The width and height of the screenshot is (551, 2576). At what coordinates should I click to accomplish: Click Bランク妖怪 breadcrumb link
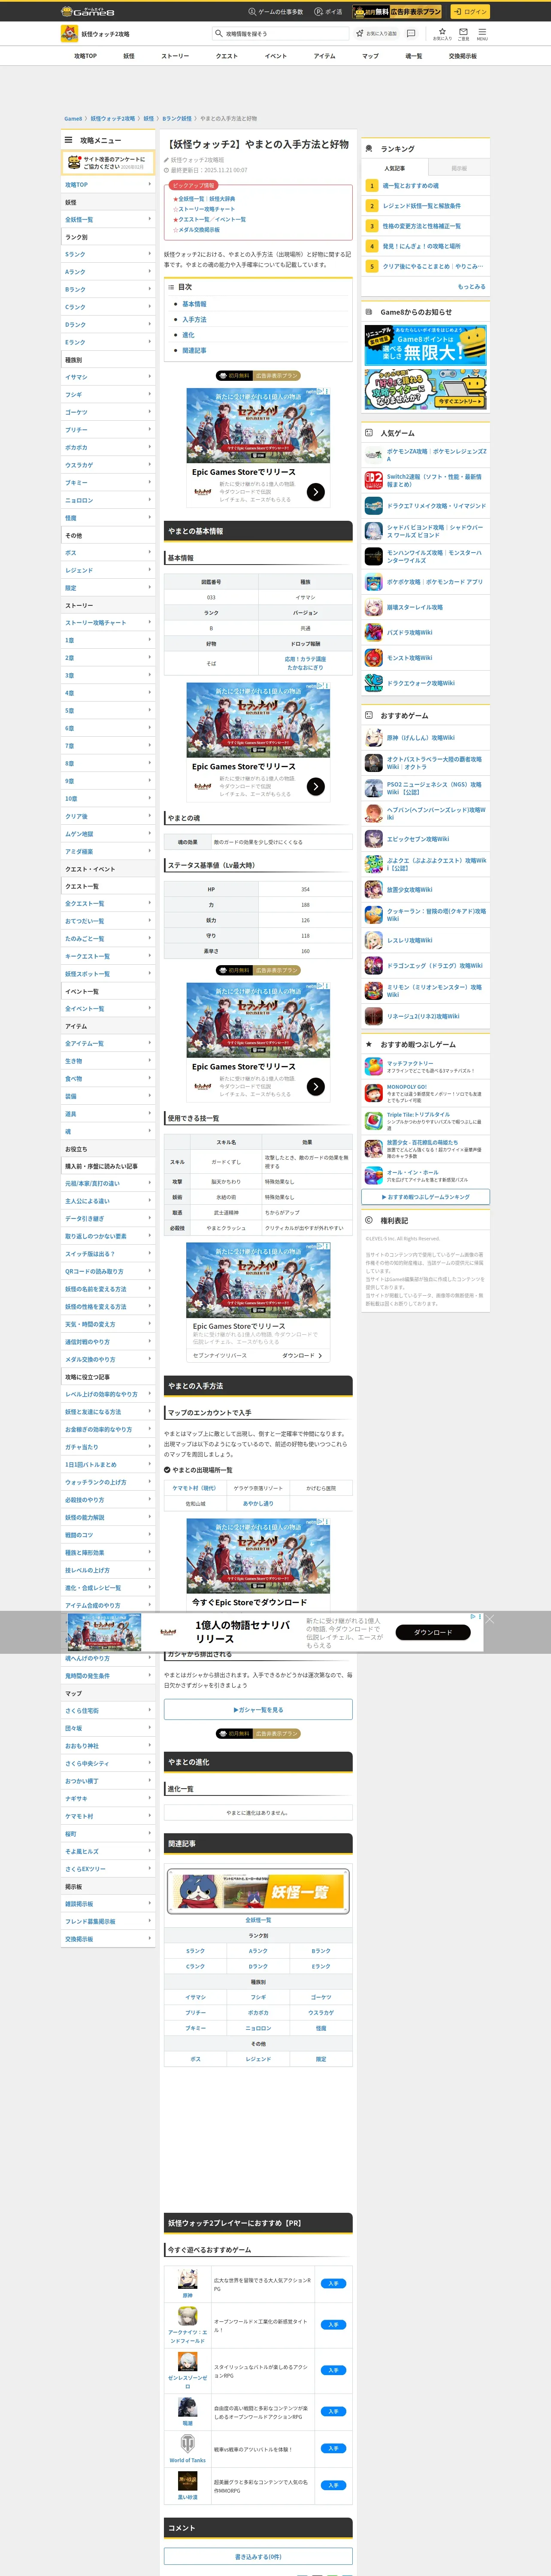tap(177, 119)
